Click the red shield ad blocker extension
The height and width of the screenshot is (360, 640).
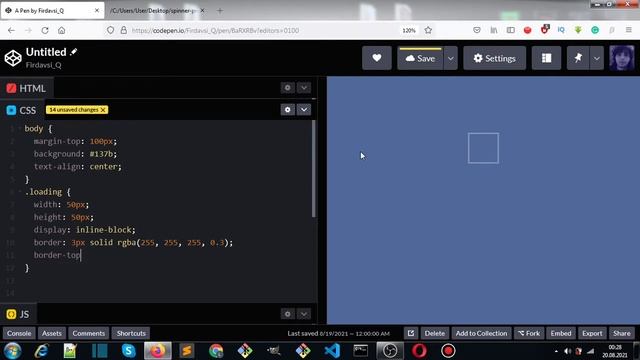click(544, 29)
